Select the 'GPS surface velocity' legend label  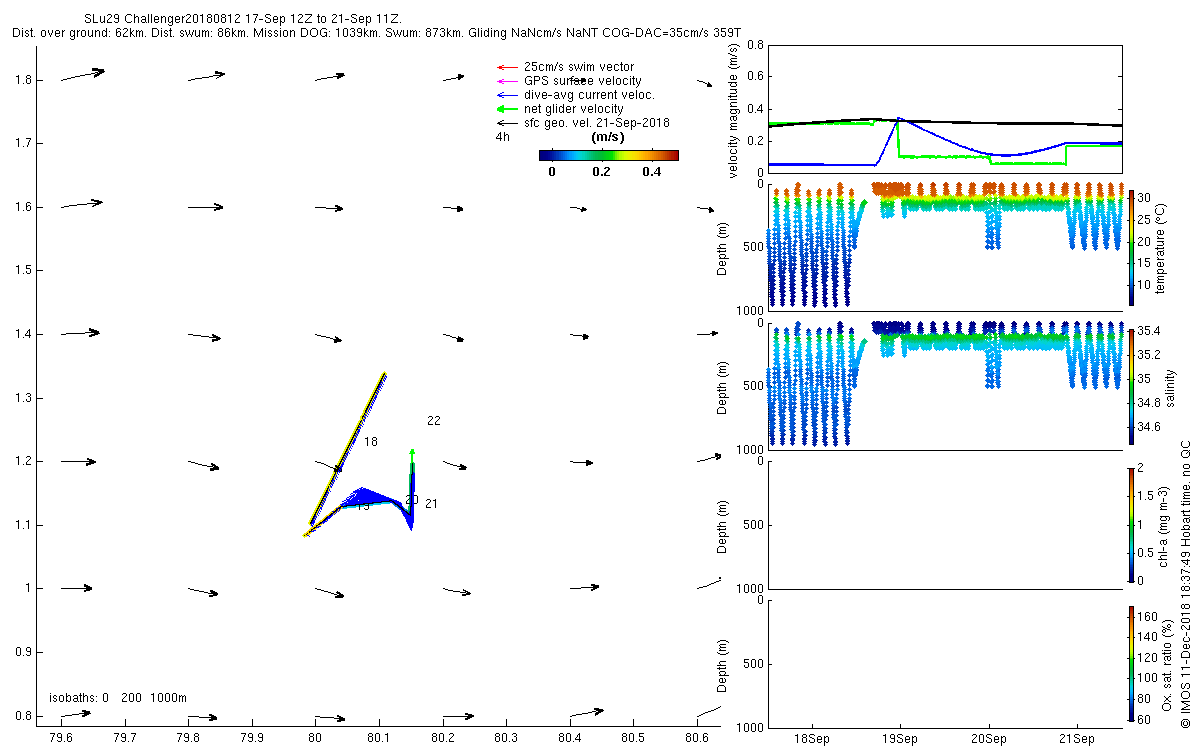[583, 81]
